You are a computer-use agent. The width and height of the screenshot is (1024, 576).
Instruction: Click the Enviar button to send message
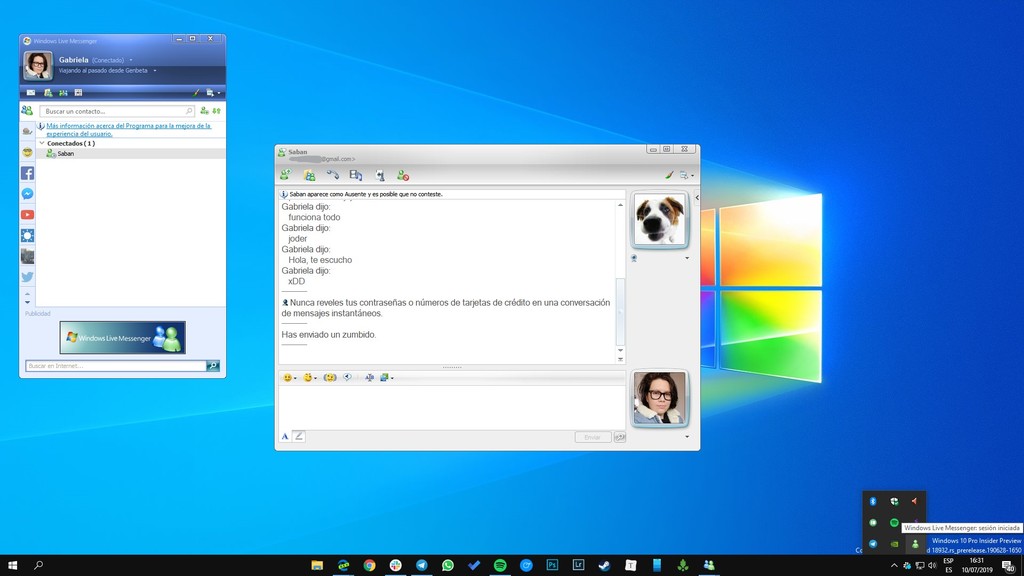click(x=593, y=436)
